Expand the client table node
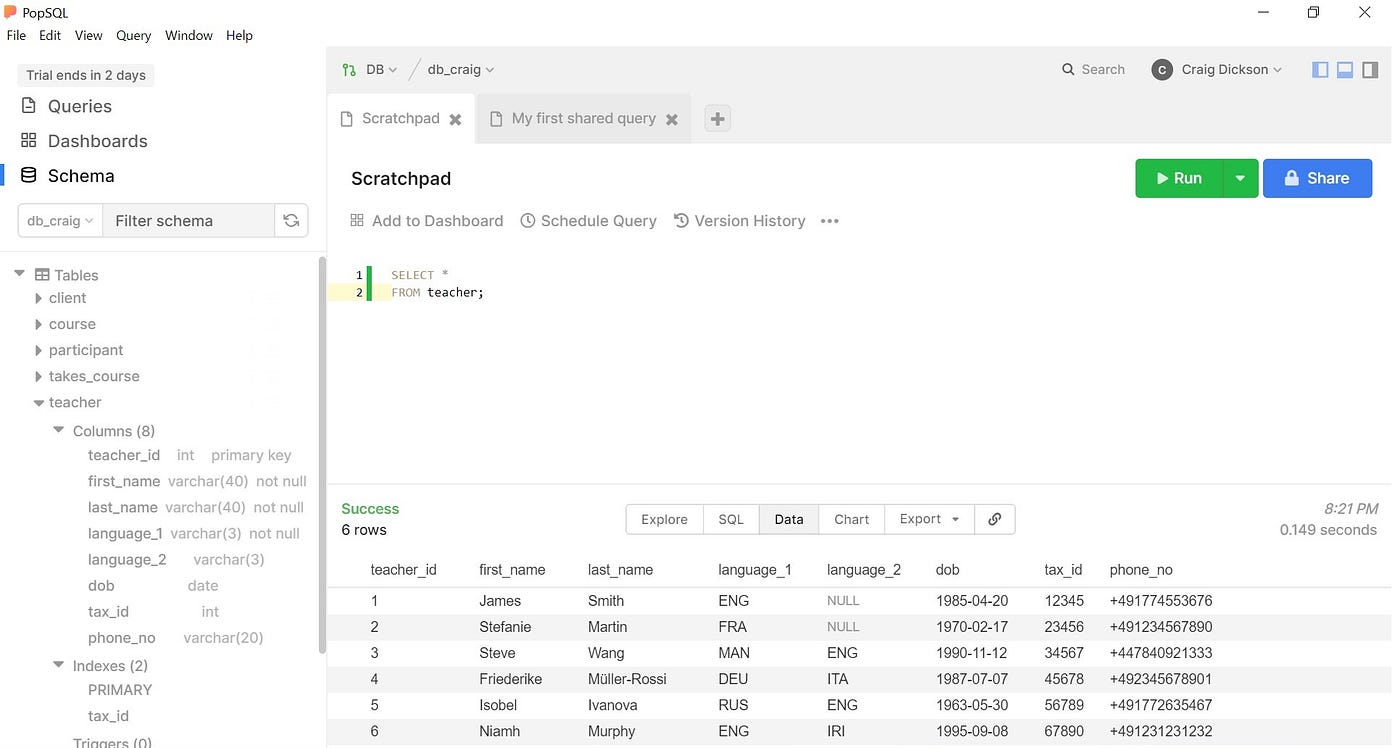 pos(38,298)
